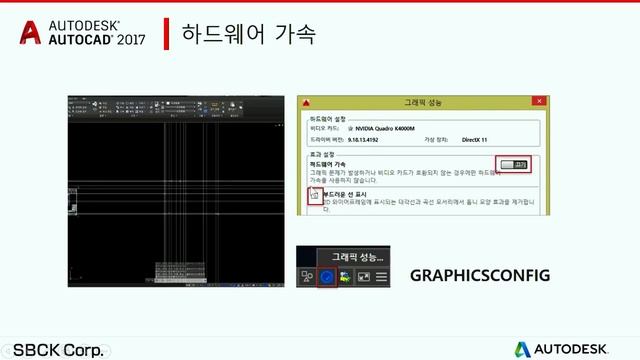Click the GRAPHICSCONFIG command text
Viewport: 640px width, 360px height.
pyautogui.click(x=480, y=276)
